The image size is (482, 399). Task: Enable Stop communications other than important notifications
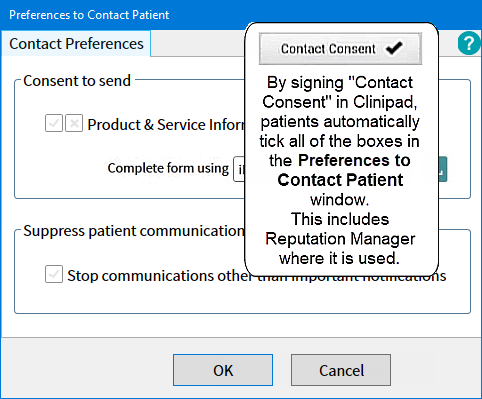(x=54, y=274)
